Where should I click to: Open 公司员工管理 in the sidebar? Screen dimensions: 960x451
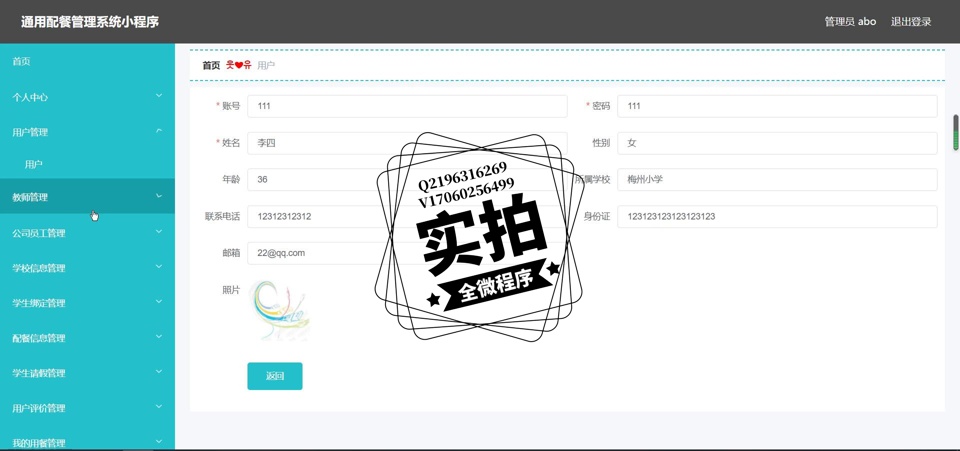(x=39, y=233)
